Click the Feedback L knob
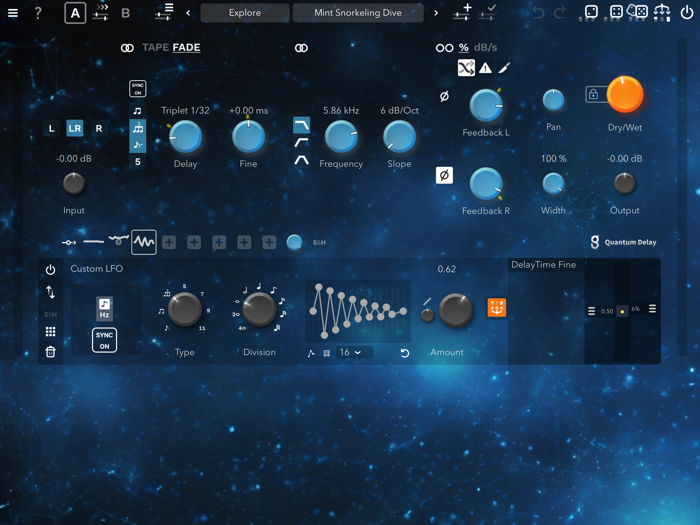Screen dimensions: 700x525 coord(486,105)
